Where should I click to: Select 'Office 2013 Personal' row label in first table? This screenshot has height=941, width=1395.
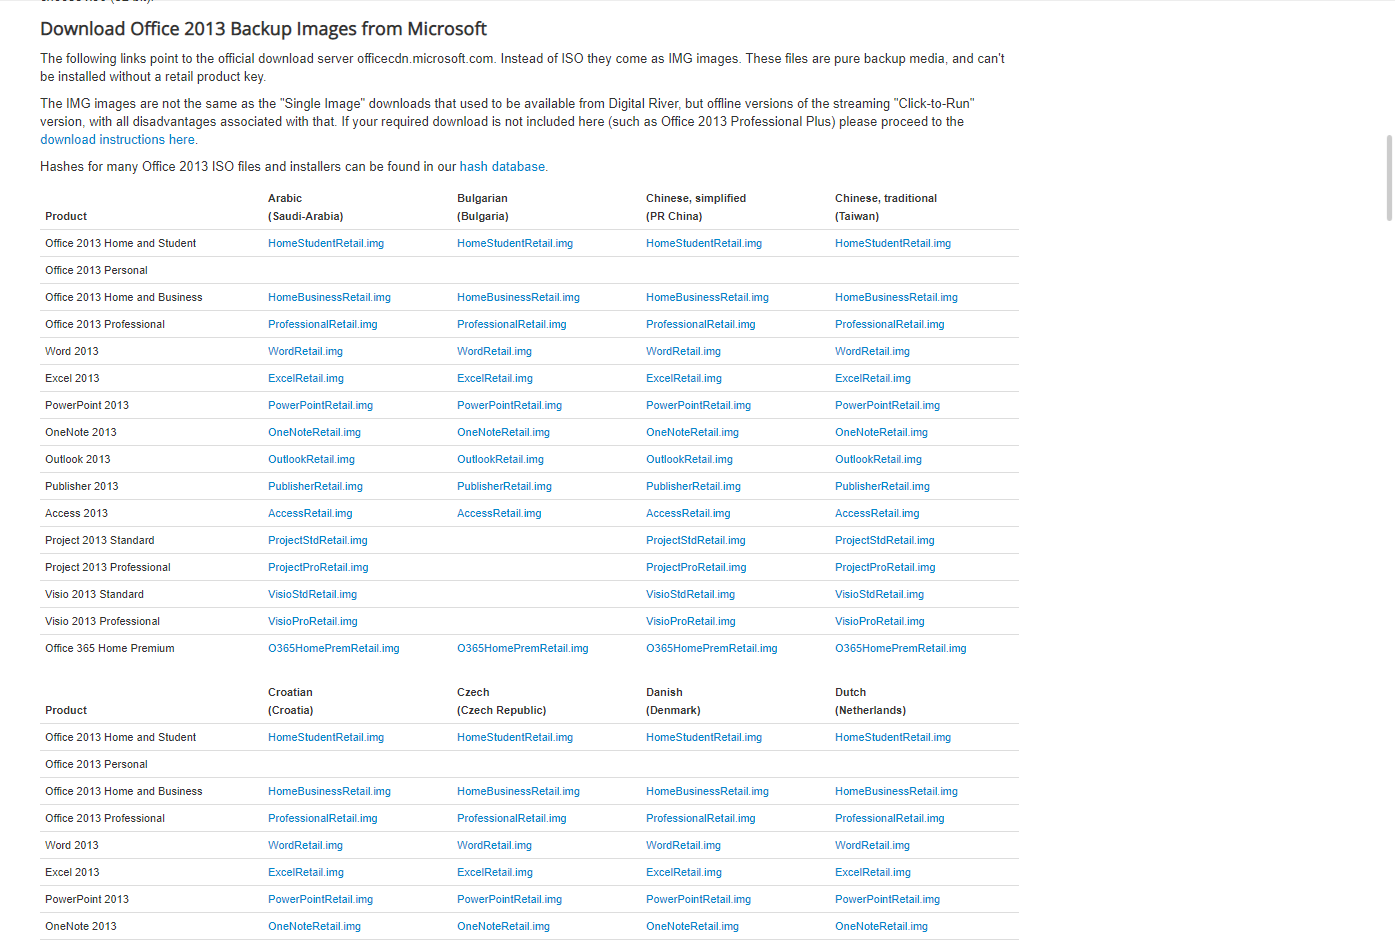click(96, 271)
